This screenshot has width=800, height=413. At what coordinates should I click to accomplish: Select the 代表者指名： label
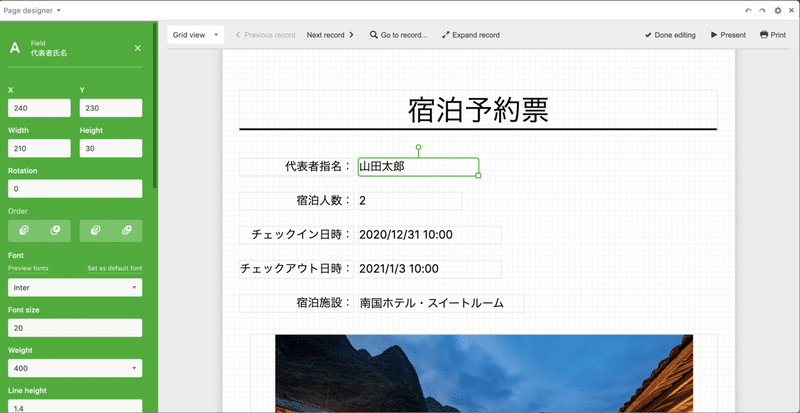[x=296, y=167]
